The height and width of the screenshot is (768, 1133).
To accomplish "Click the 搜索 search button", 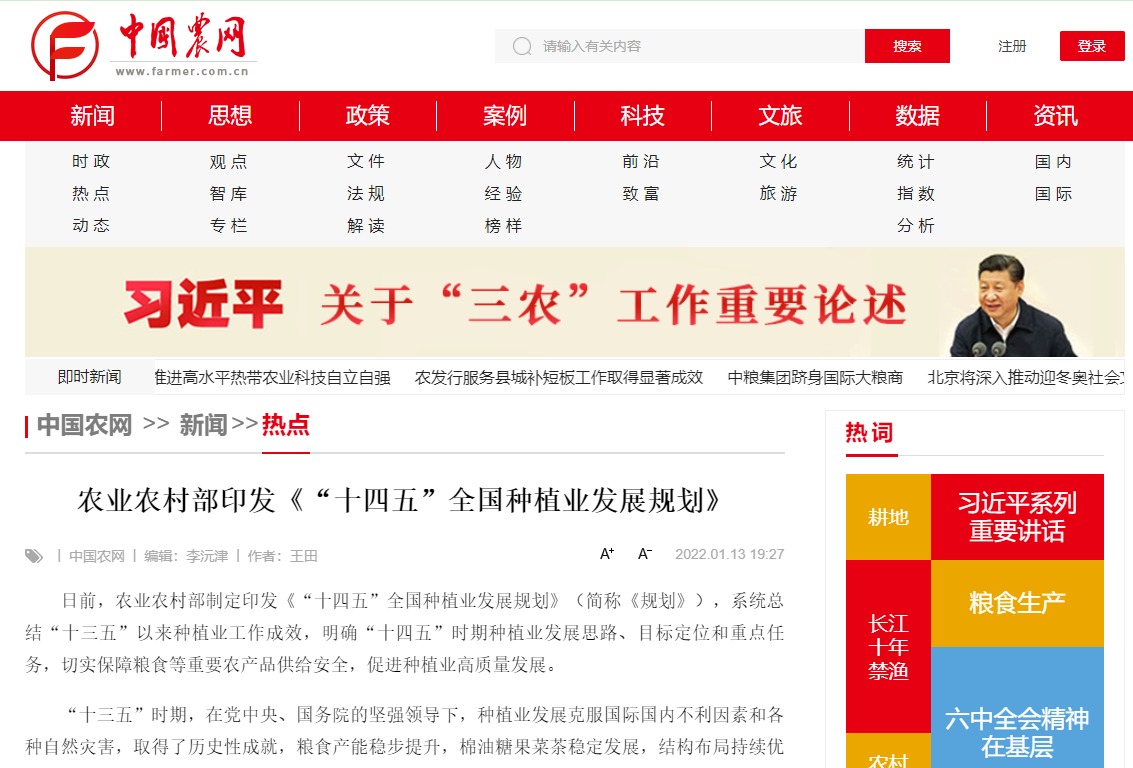I will [906, 46].
